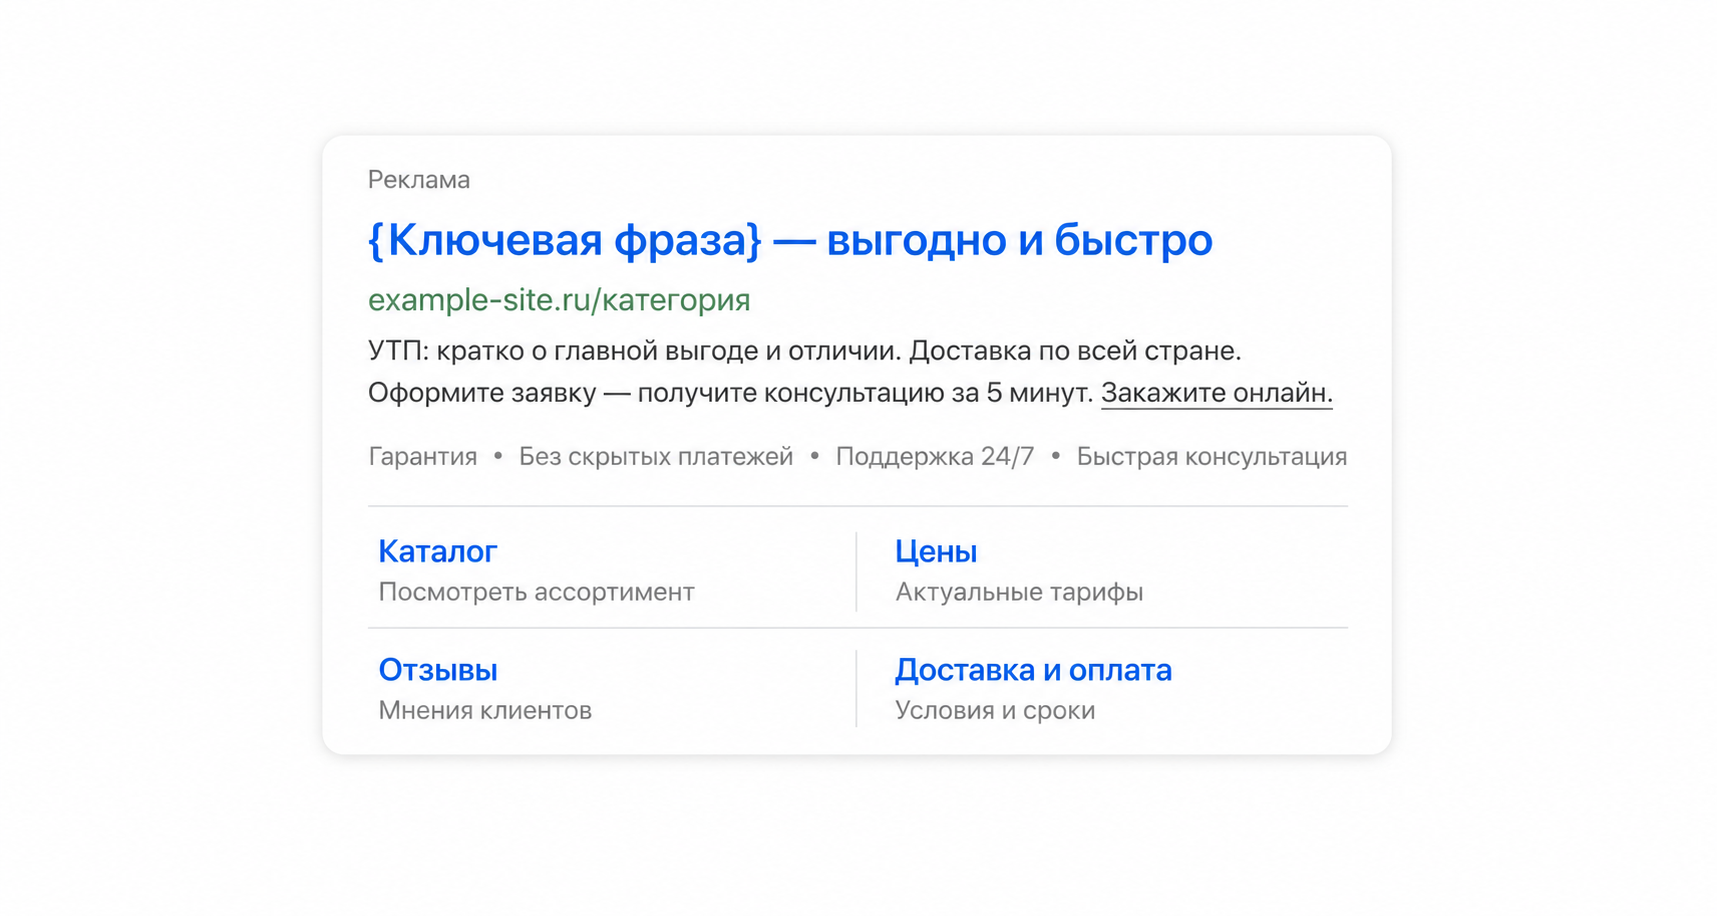Click the example-site.ru/категория display URL
Screen dimensions: 1717x916
(x=559, y=300)
